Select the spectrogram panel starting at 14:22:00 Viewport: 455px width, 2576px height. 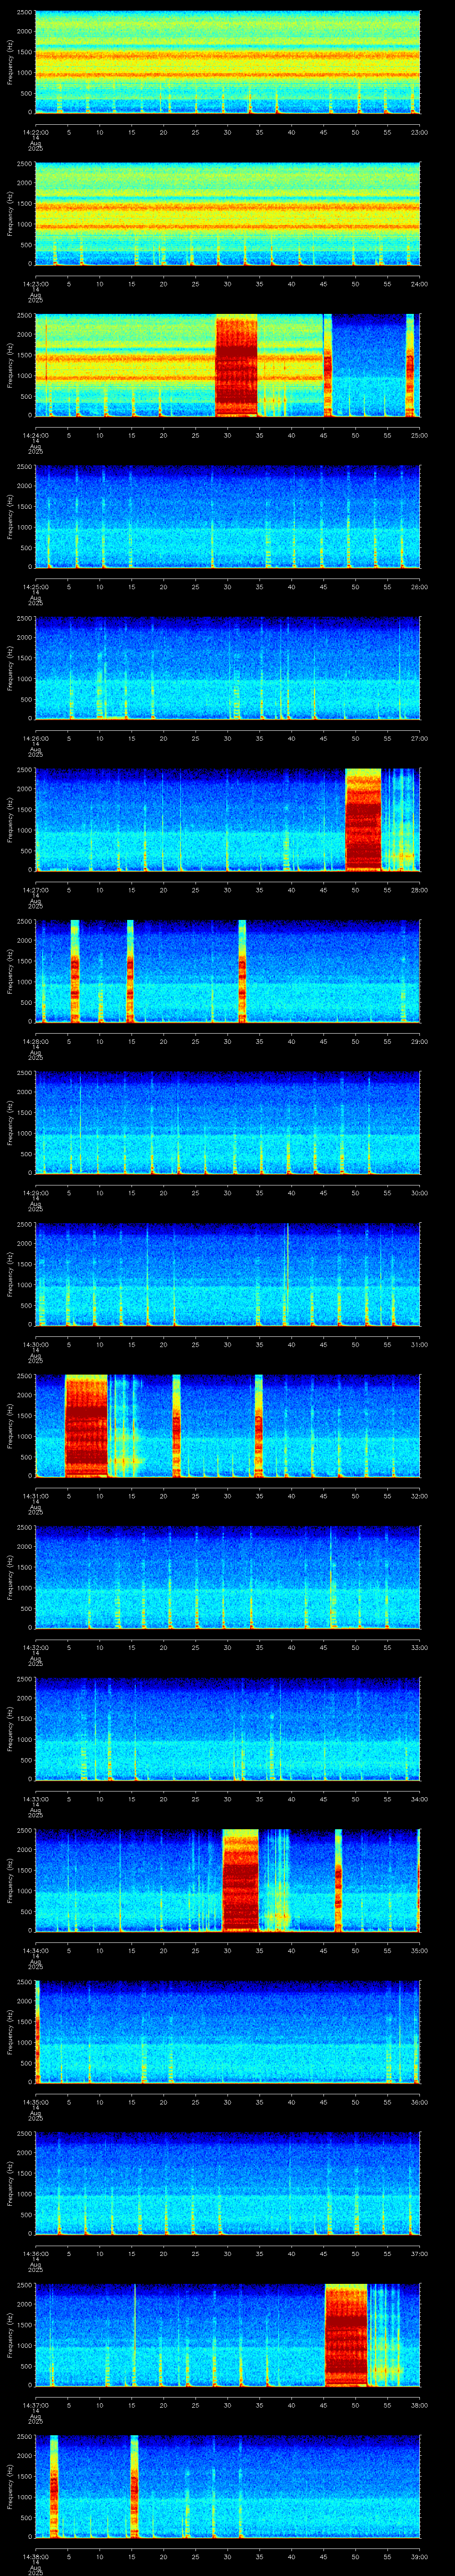click(x=227, y=62)
